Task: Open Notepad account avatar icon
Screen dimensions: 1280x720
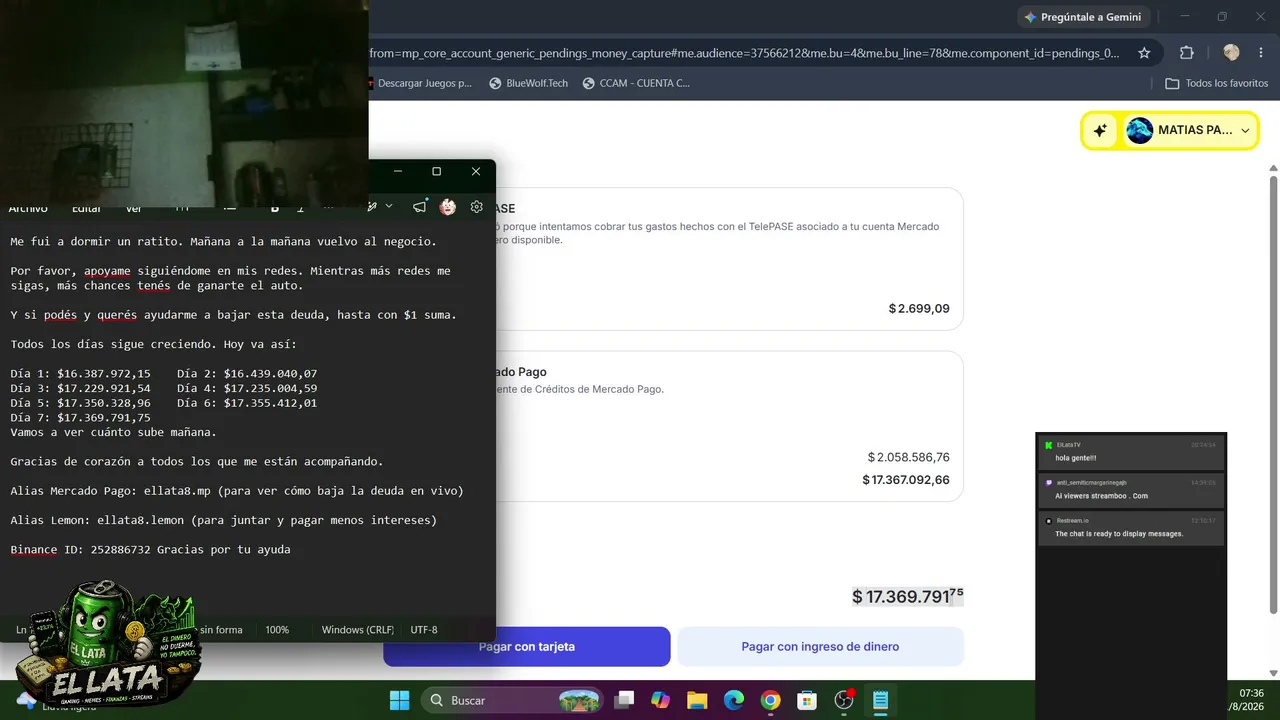Action: 448,207
